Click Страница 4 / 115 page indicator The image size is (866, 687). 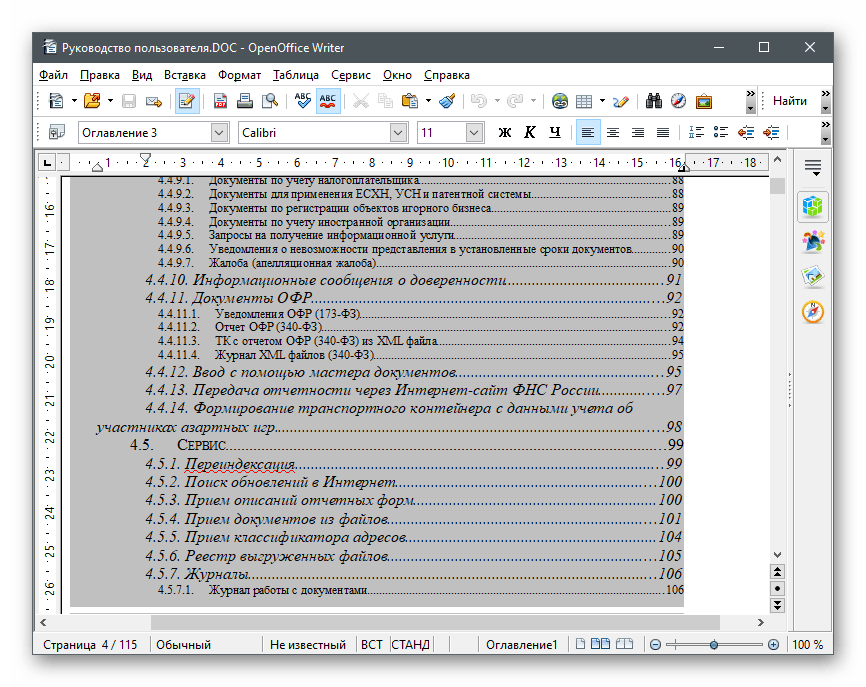(x=90, y=644)
